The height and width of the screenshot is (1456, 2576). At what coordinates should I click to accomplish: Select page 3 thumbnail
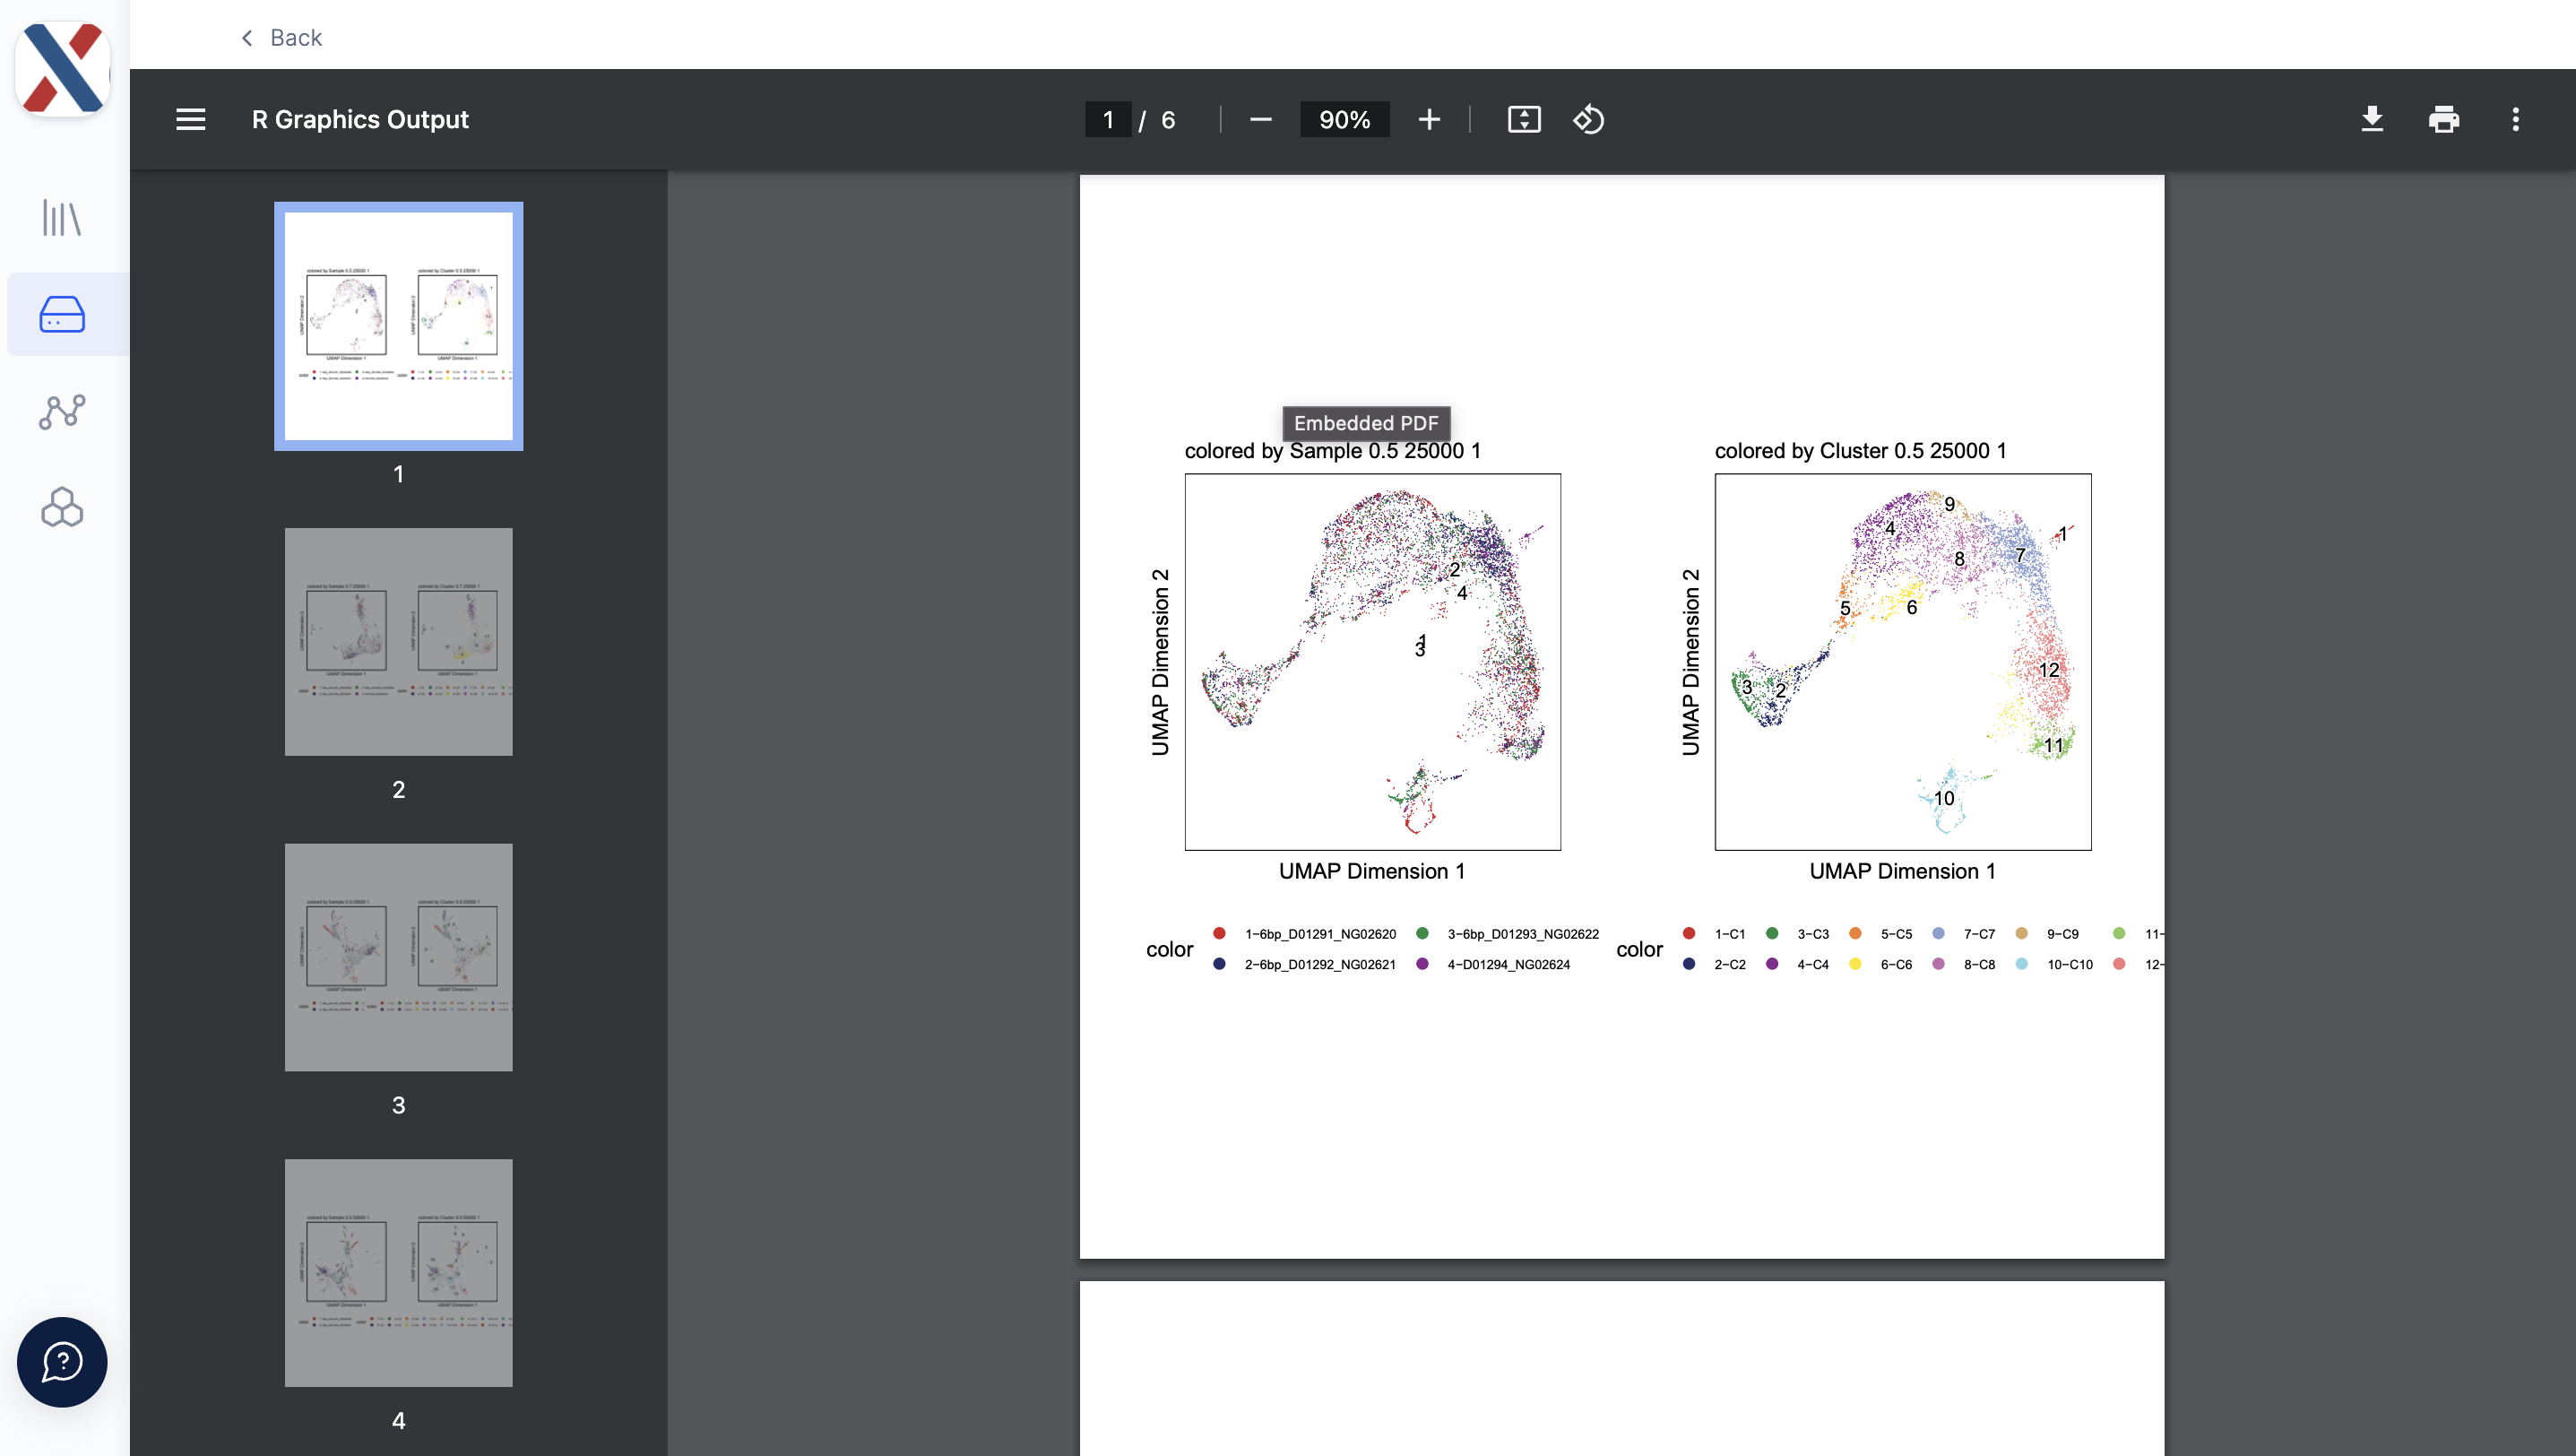coord(398,957)
